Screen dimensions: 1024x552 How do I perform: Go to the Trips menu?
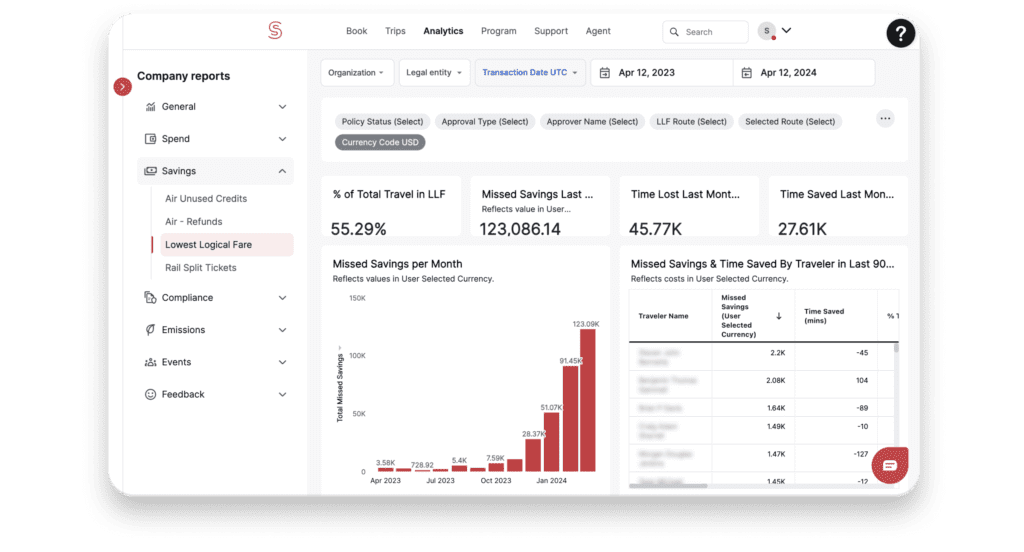pos(395,31)
